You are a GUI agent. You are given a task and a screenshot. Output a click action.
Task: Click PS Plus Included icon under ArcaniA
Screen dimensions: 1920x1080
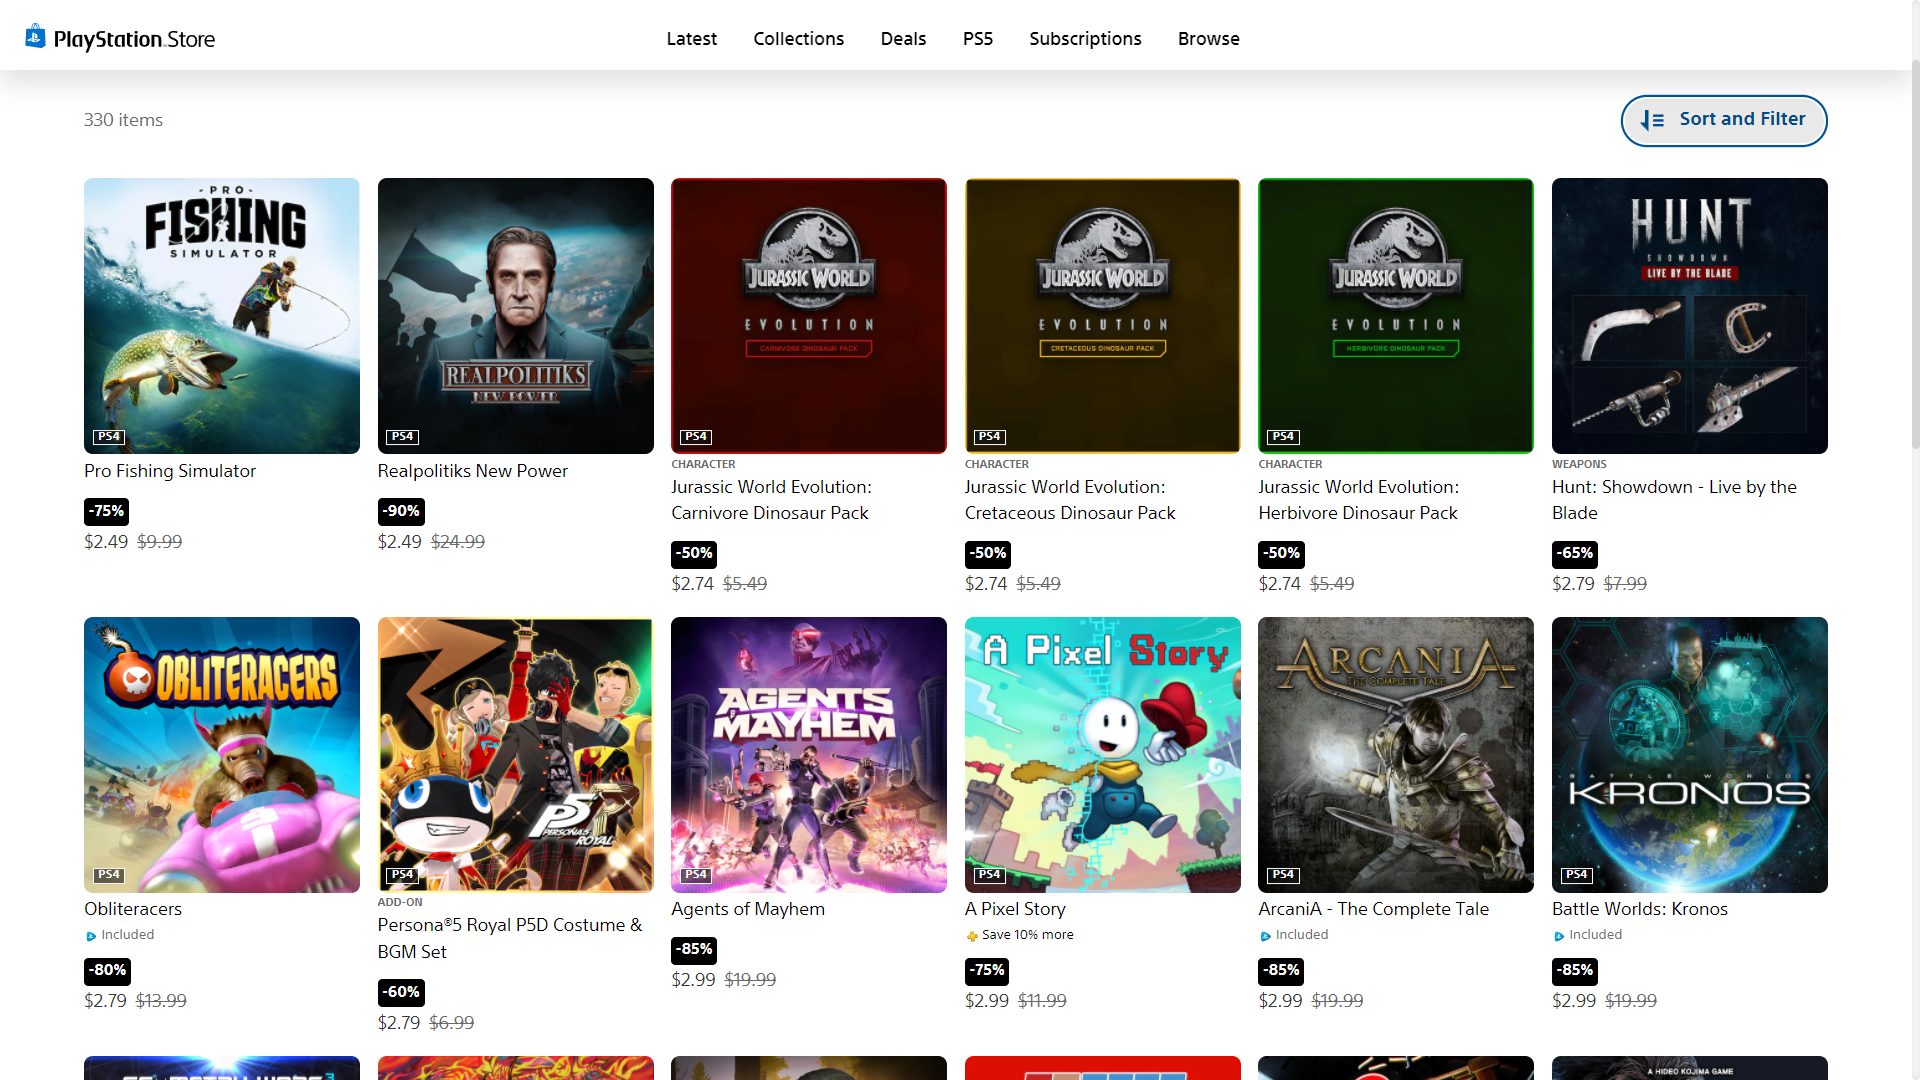pyautogui.click(x=1265, y=936)
